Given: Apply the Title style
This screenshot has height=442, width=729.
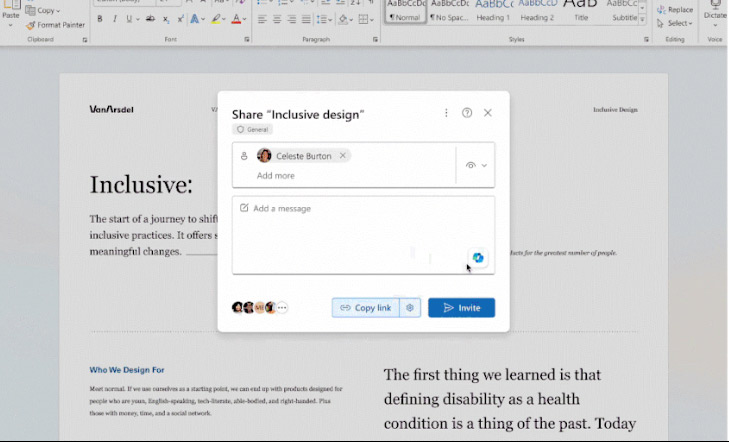Looking at the screenshot, I should (x=581, y=11).
